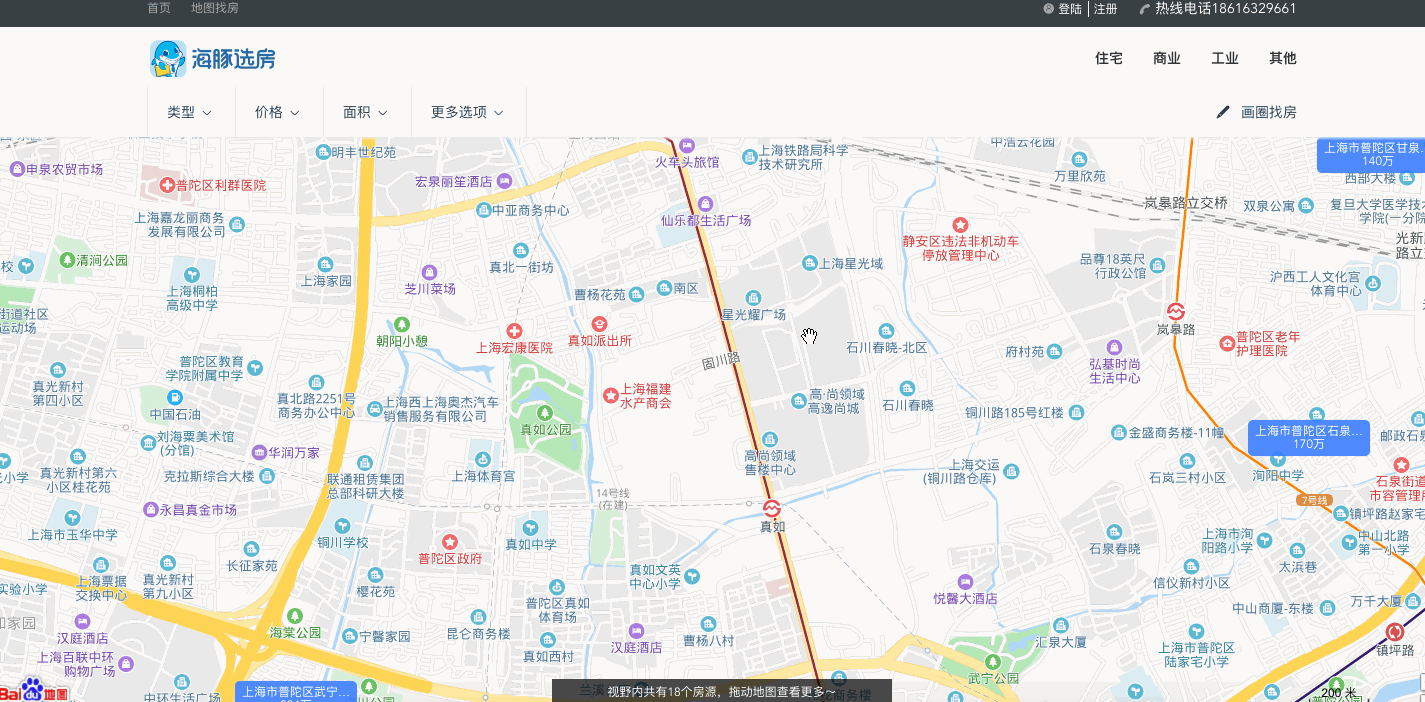
Task: Expand the 更多选项 dropdown
Action: pyautogui.click(x=468, y=112)
